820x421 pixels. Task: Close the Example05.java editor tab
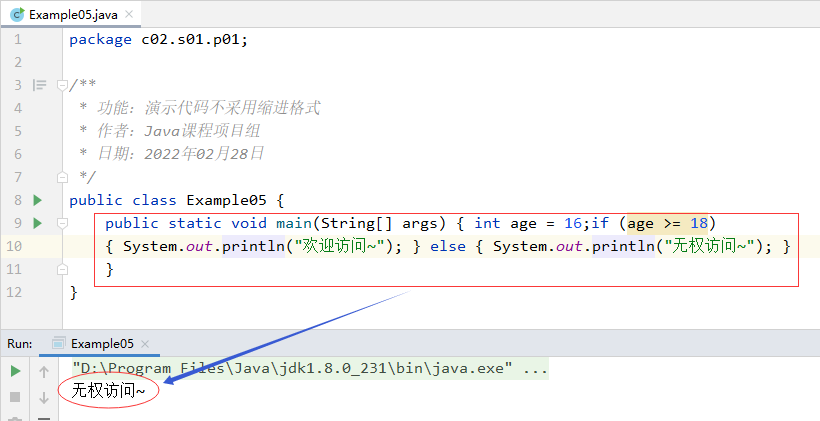coord(129,14)
